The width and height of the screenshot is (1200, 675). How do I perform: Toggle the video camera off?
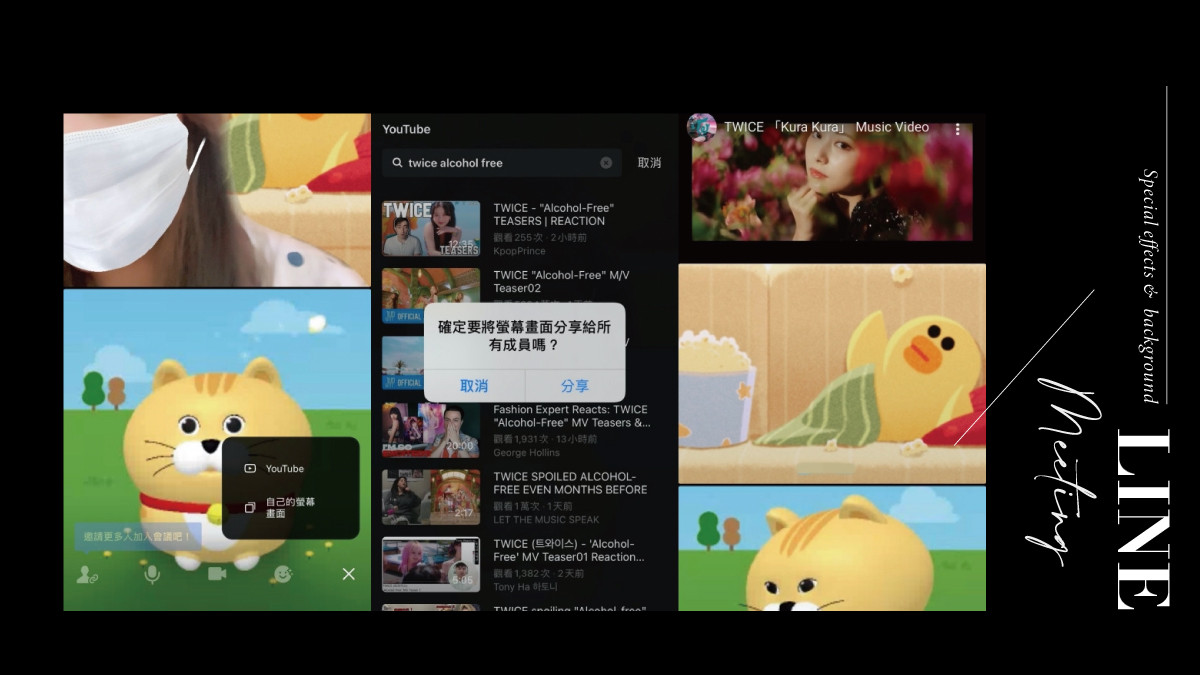(217, 574)
